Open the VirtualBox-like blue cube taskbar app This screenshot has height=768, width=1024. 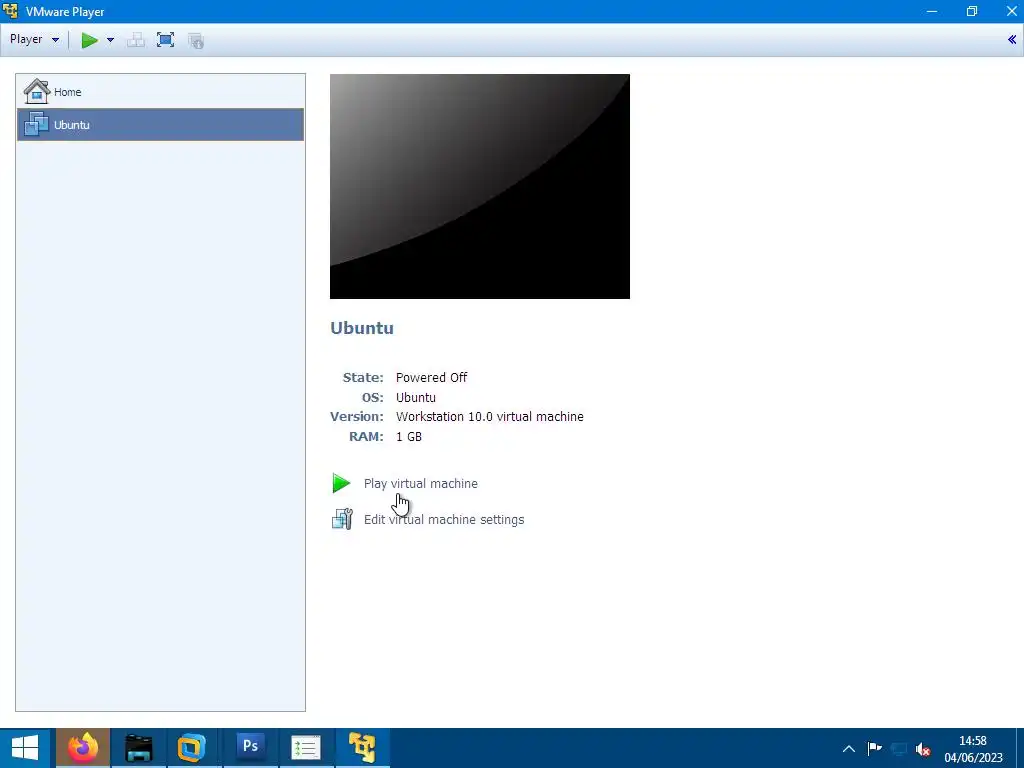click(x=191, y=748)
